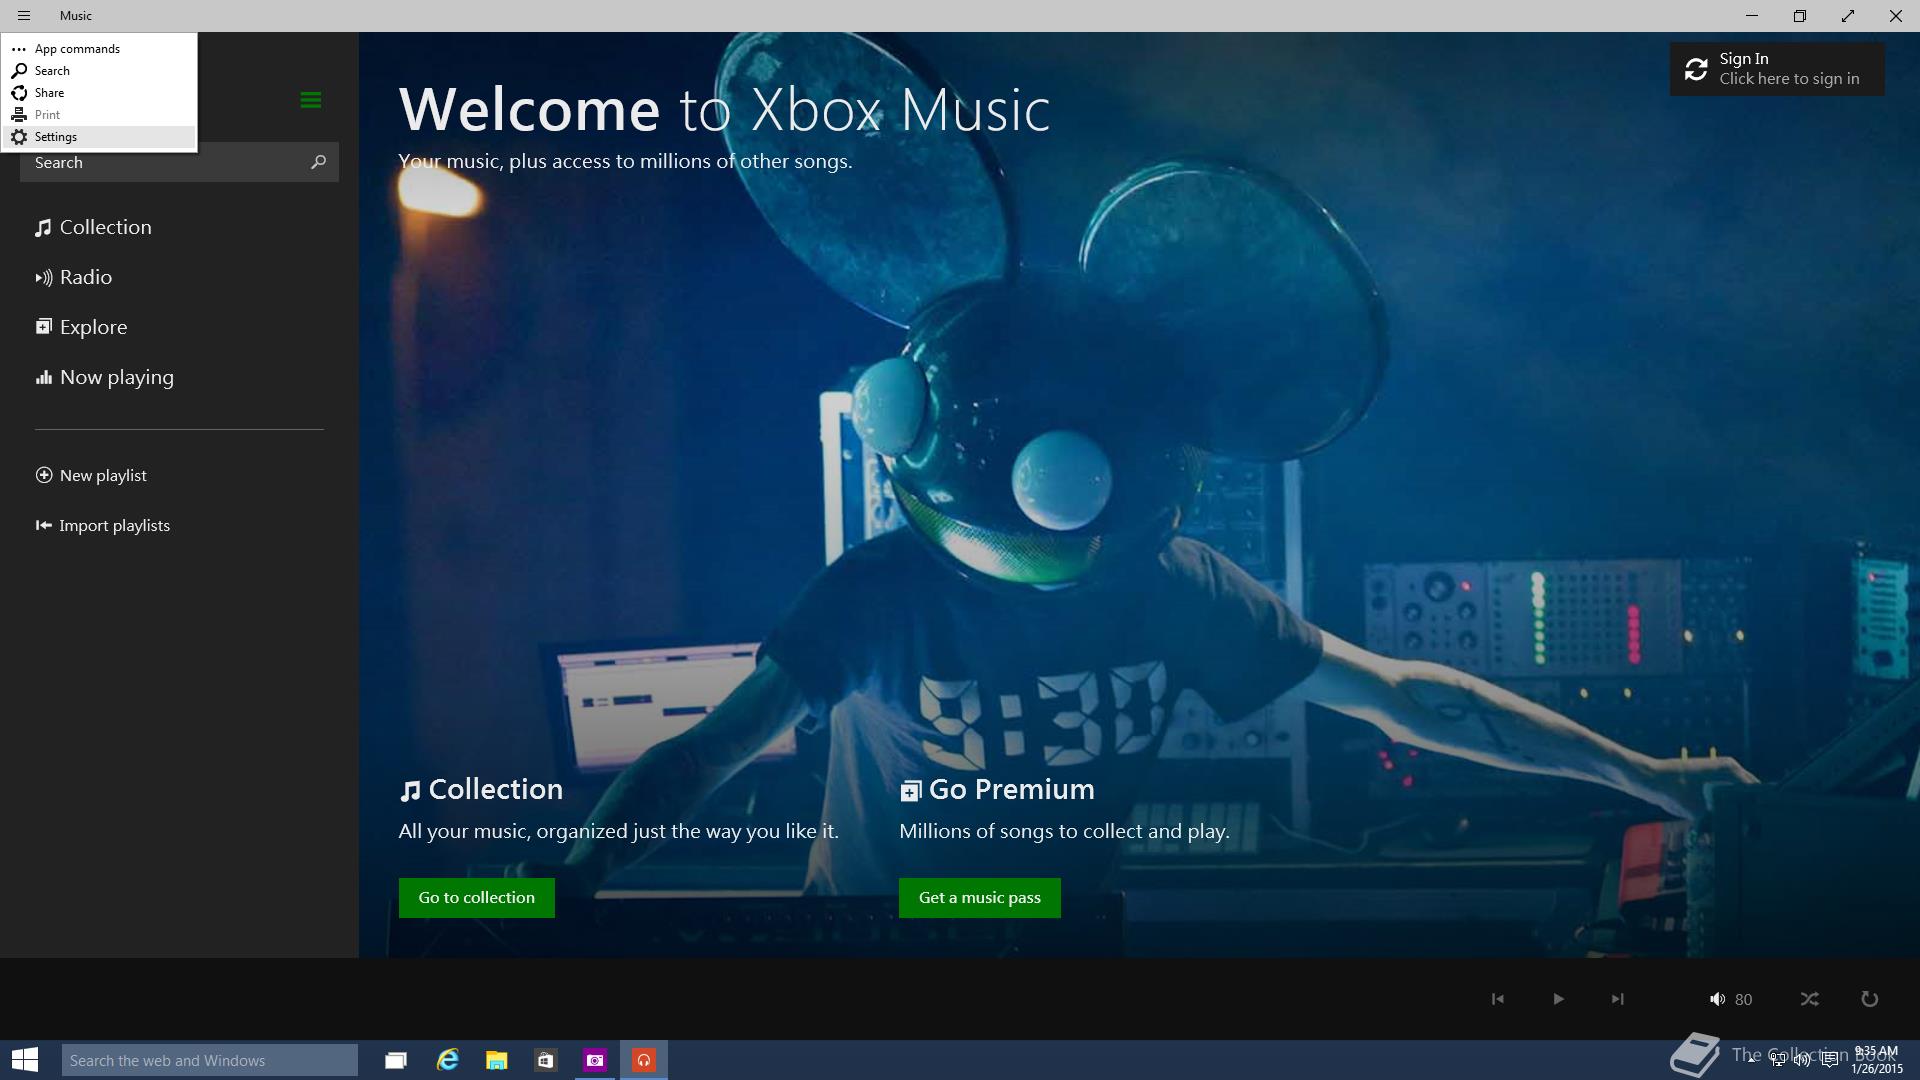Viewport: 1920px width, 1080px height.
Task: Click the full-screen arrows icon in title bar
Action: pos(1848,16)
